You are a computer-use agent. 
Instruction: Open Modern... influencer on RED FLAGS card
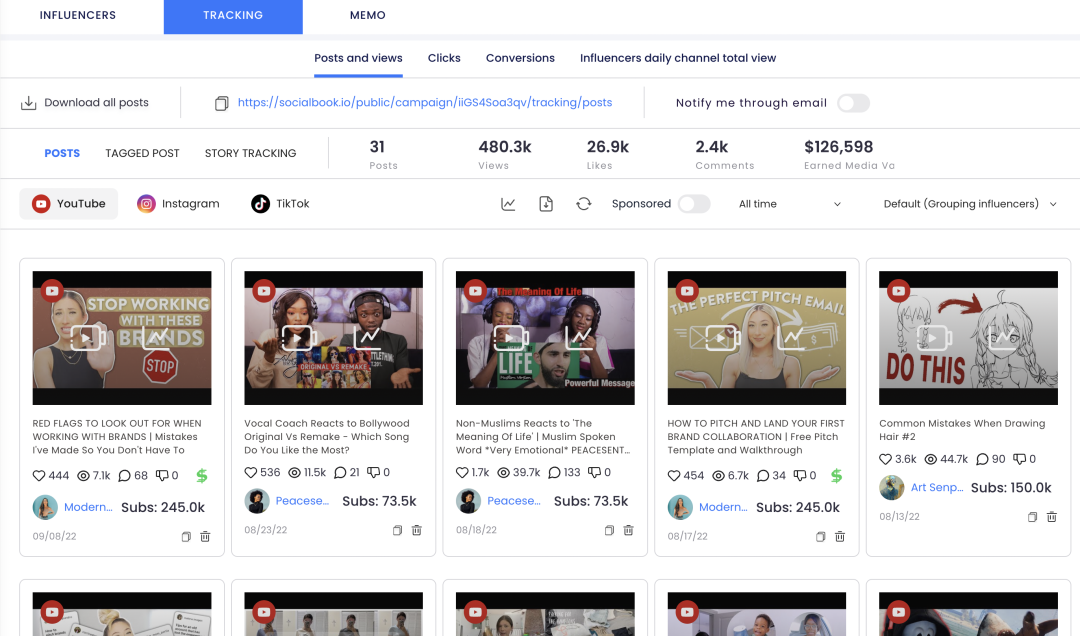click(x=88, y=507)
